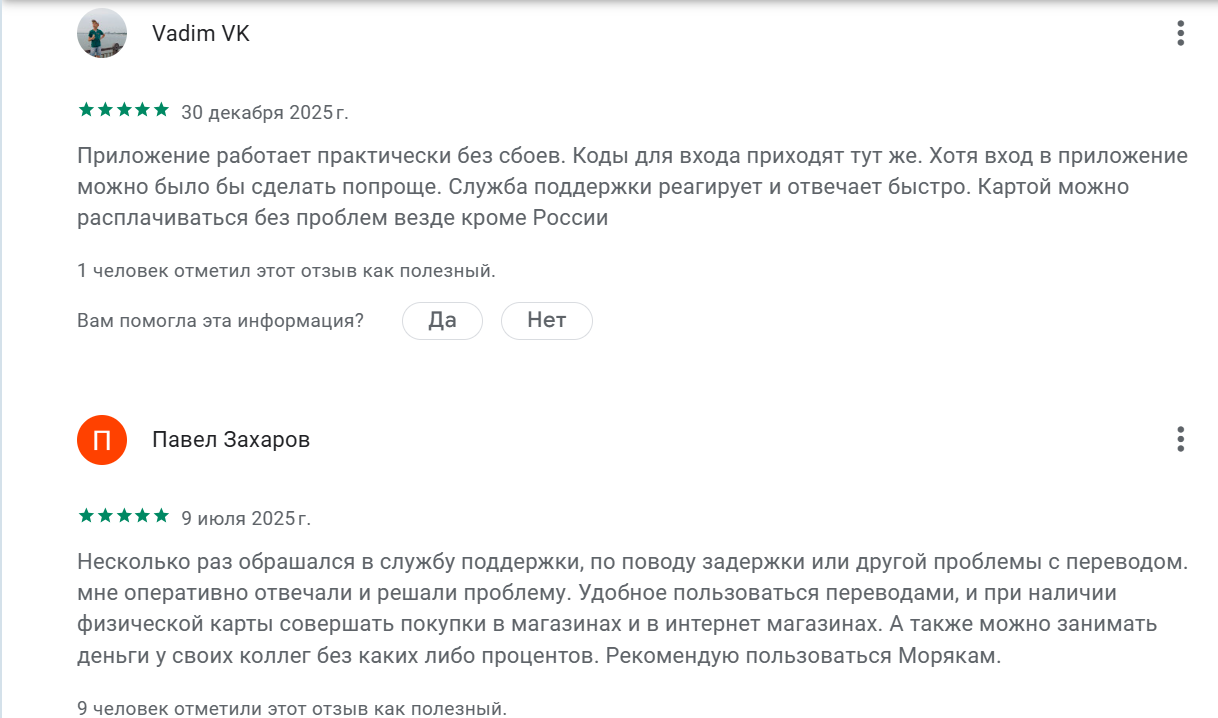
Task: Mark the review helpful with Да
Action: point(442,321)
